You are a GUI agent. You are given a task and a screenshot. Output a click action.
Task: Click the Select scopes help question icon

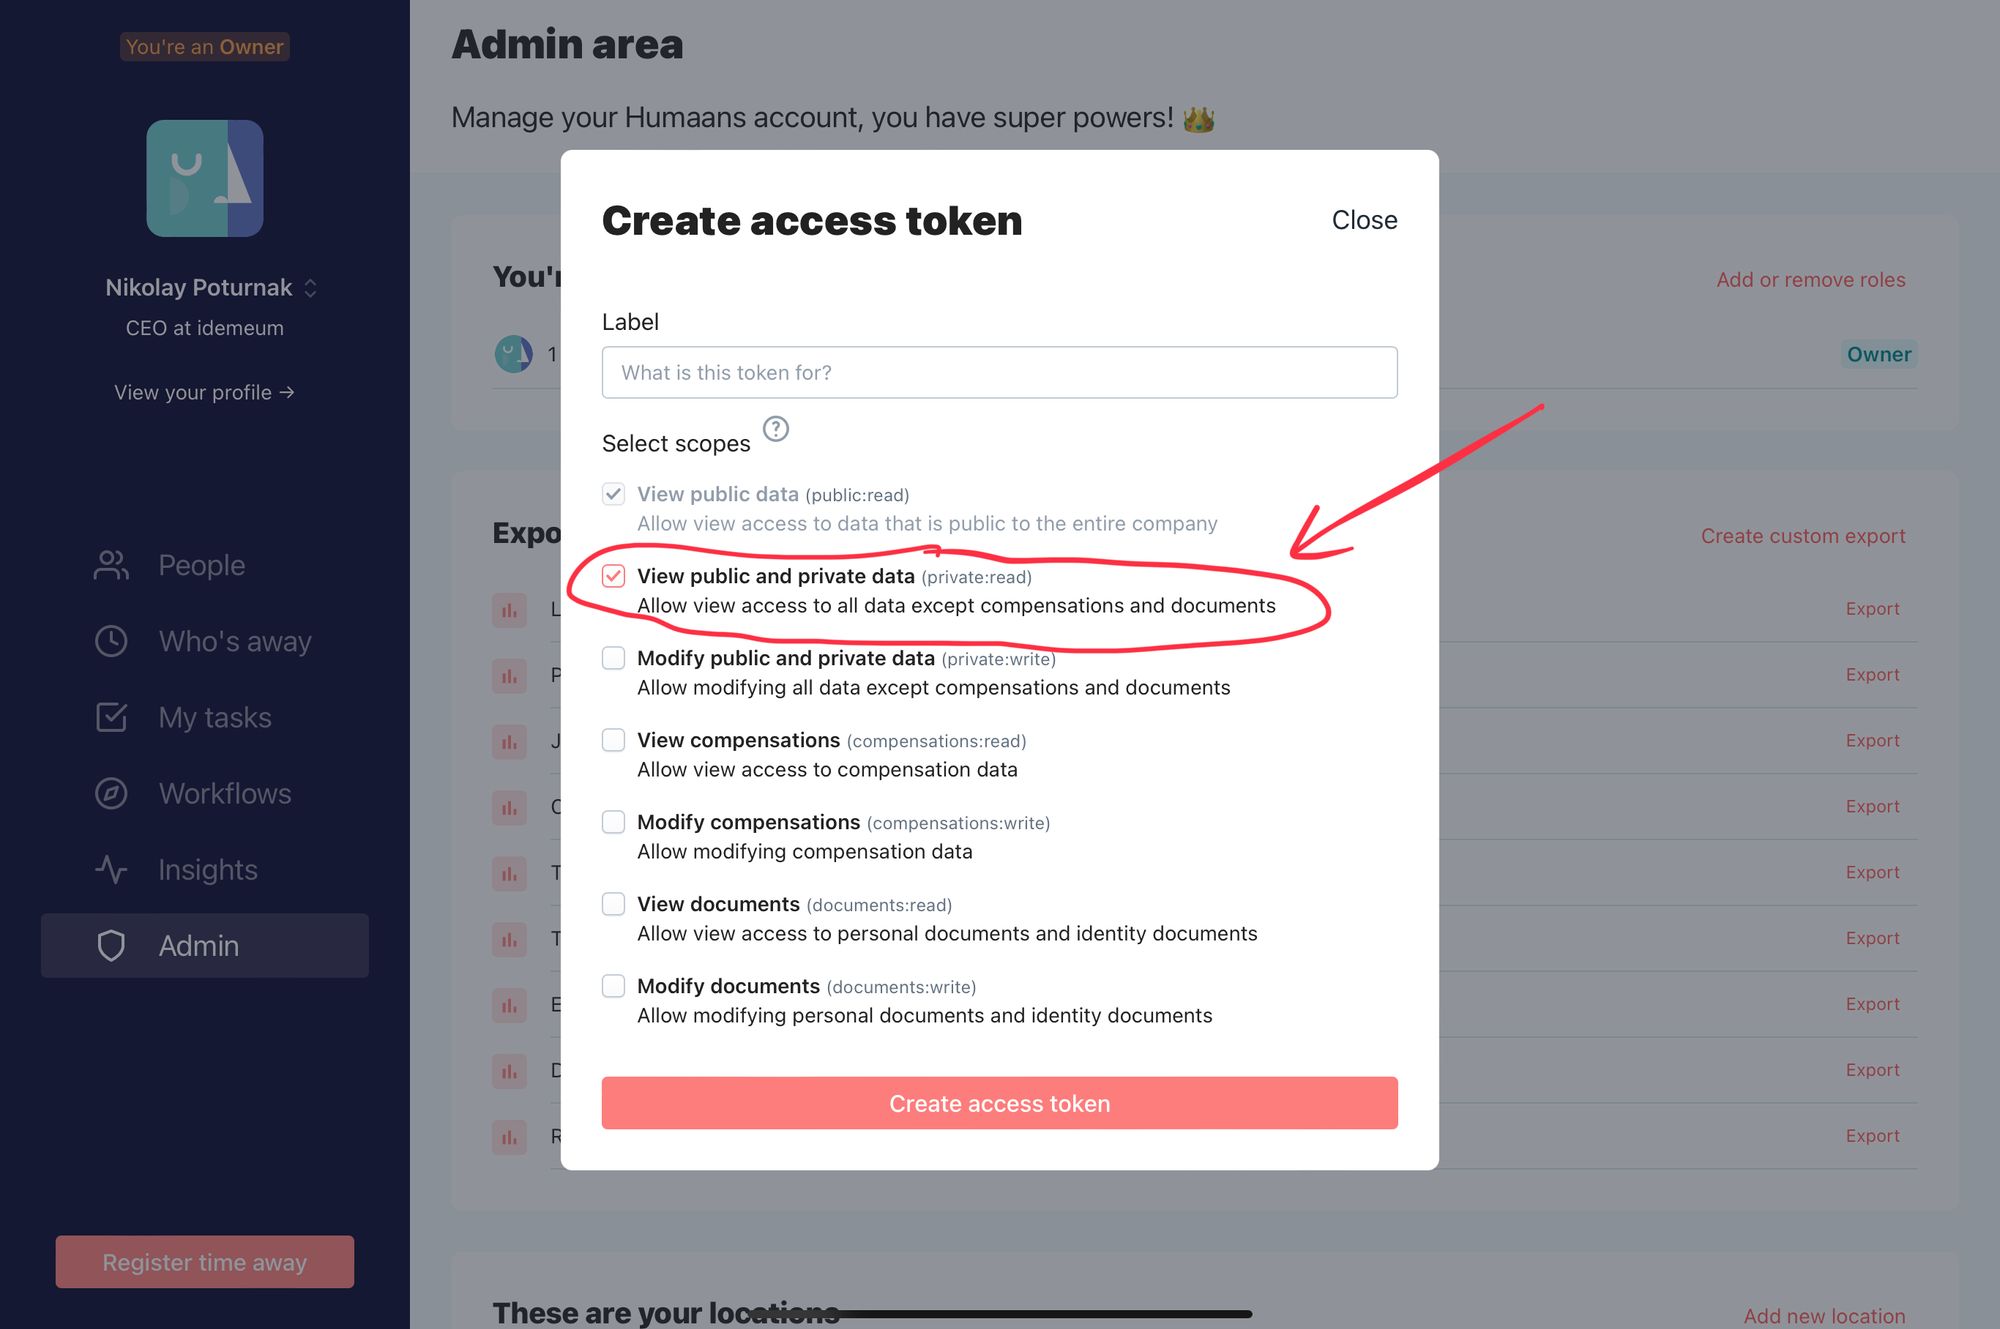(x=776, y=429)
